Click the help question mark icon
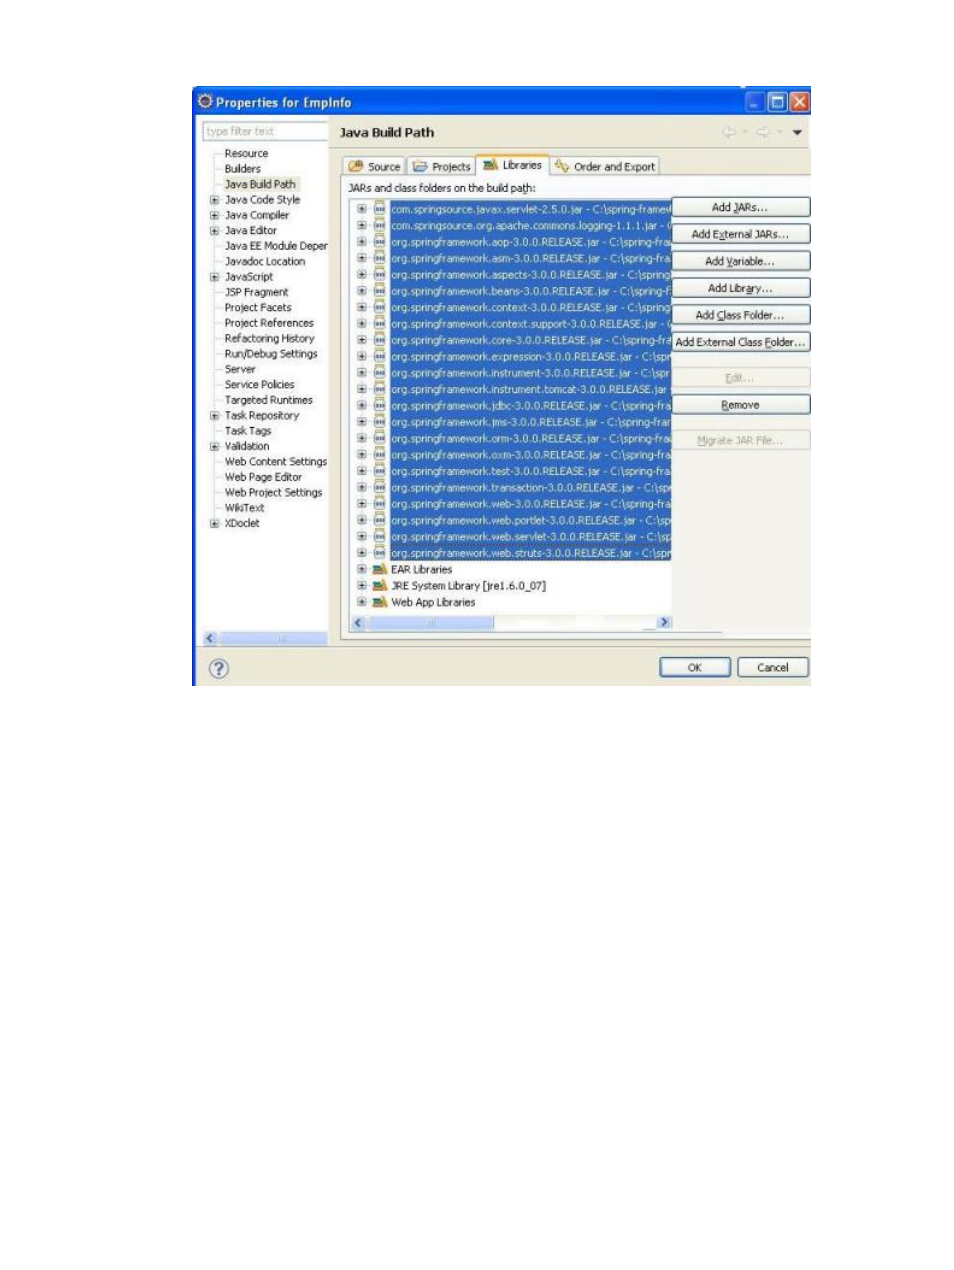This screenshot has height=1270, width=954. pyautogui.click(x=218, y=669)
